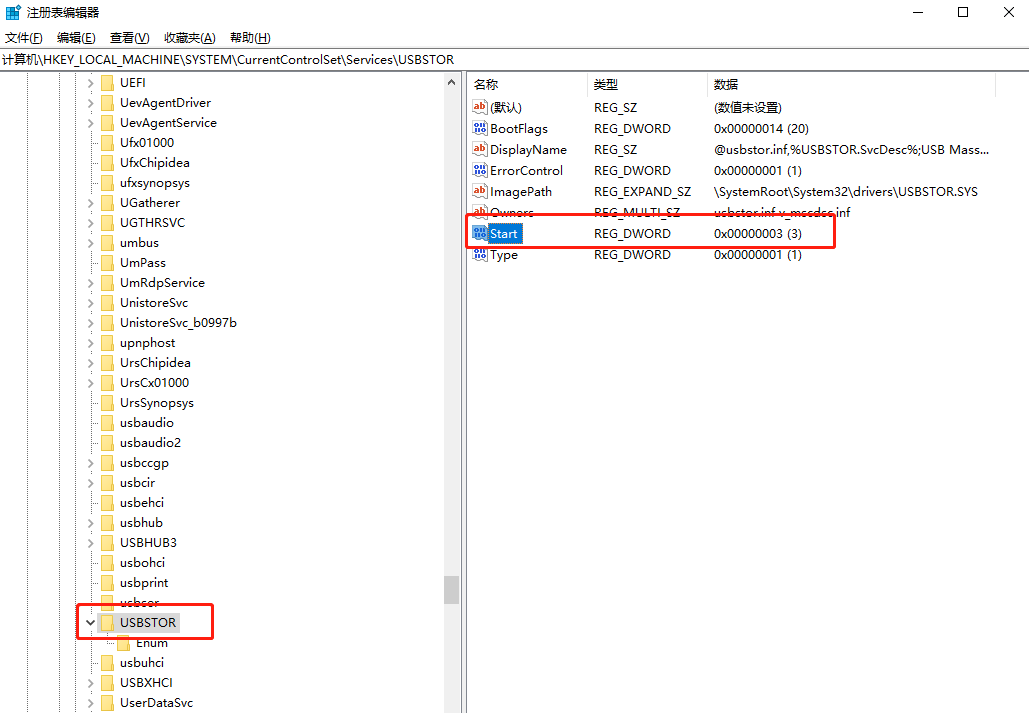Select the DisplayName string value icon
Screen dimensions: 1029x713
click(x=480, y=149)
